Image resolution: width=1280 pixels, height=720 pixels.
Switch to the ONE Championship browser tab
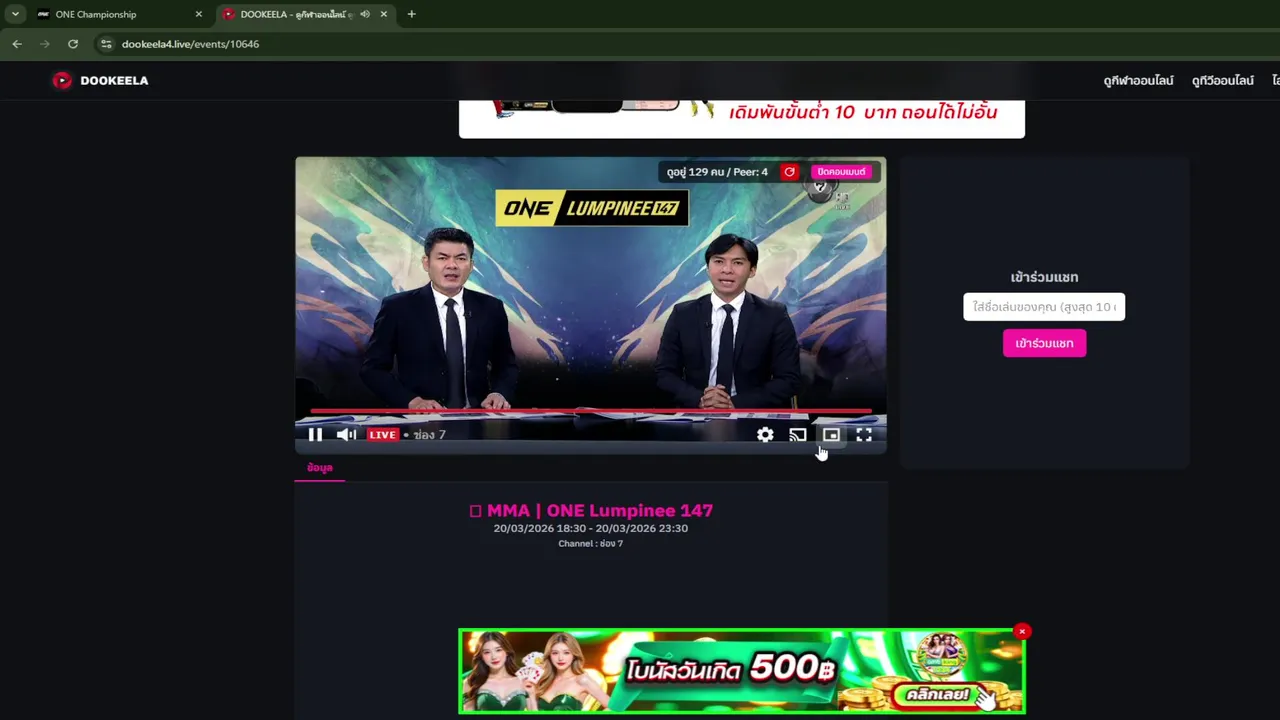(x=118, y=14)
